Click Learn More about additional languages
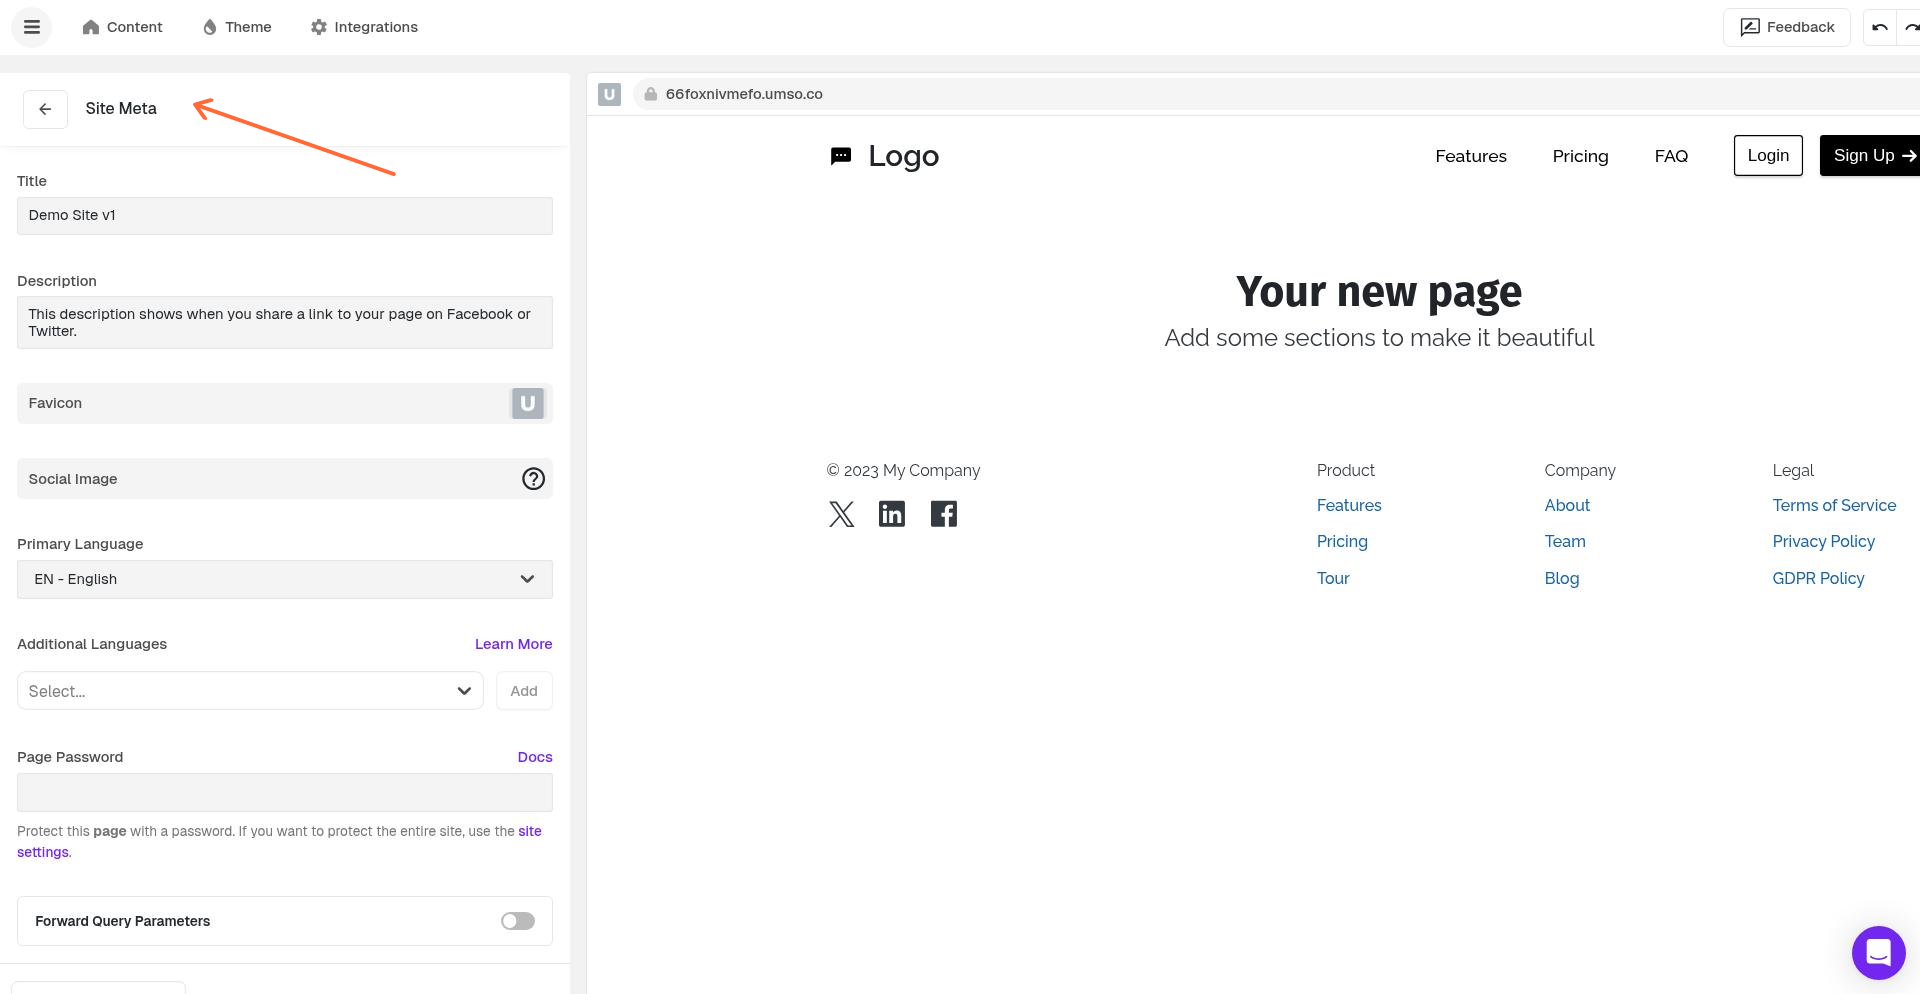1920x994 pixels. point(513,644)
